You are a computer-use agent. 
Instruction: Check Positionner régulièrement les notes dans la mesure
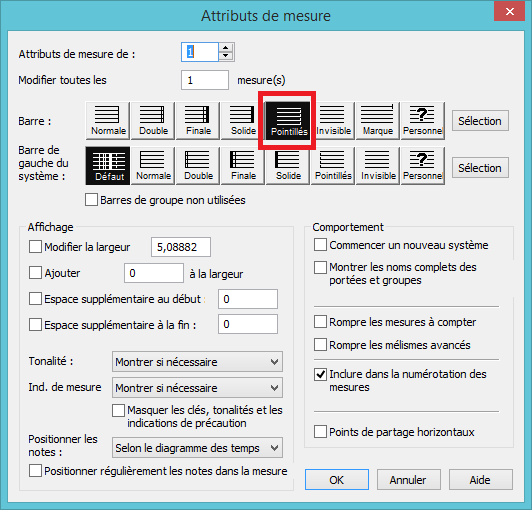35,471
